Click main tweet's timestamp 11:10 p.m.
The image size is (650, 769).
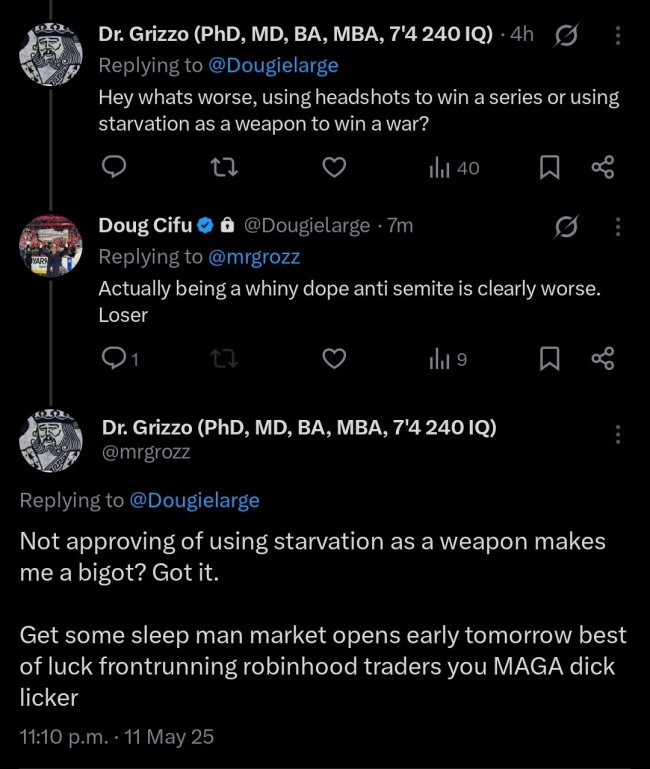pos(60,737)
